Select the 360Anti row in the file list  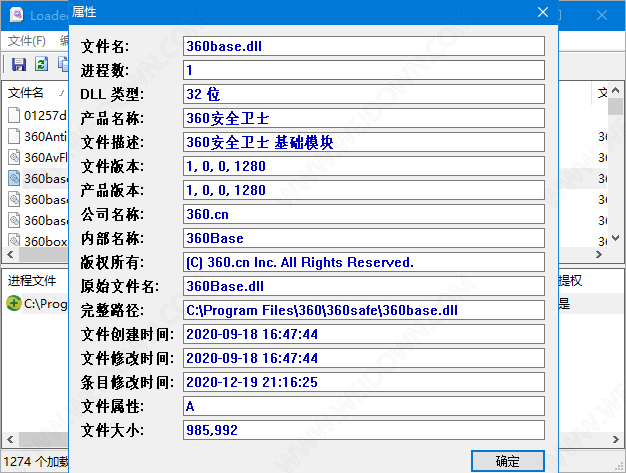[x=37, y=136]
